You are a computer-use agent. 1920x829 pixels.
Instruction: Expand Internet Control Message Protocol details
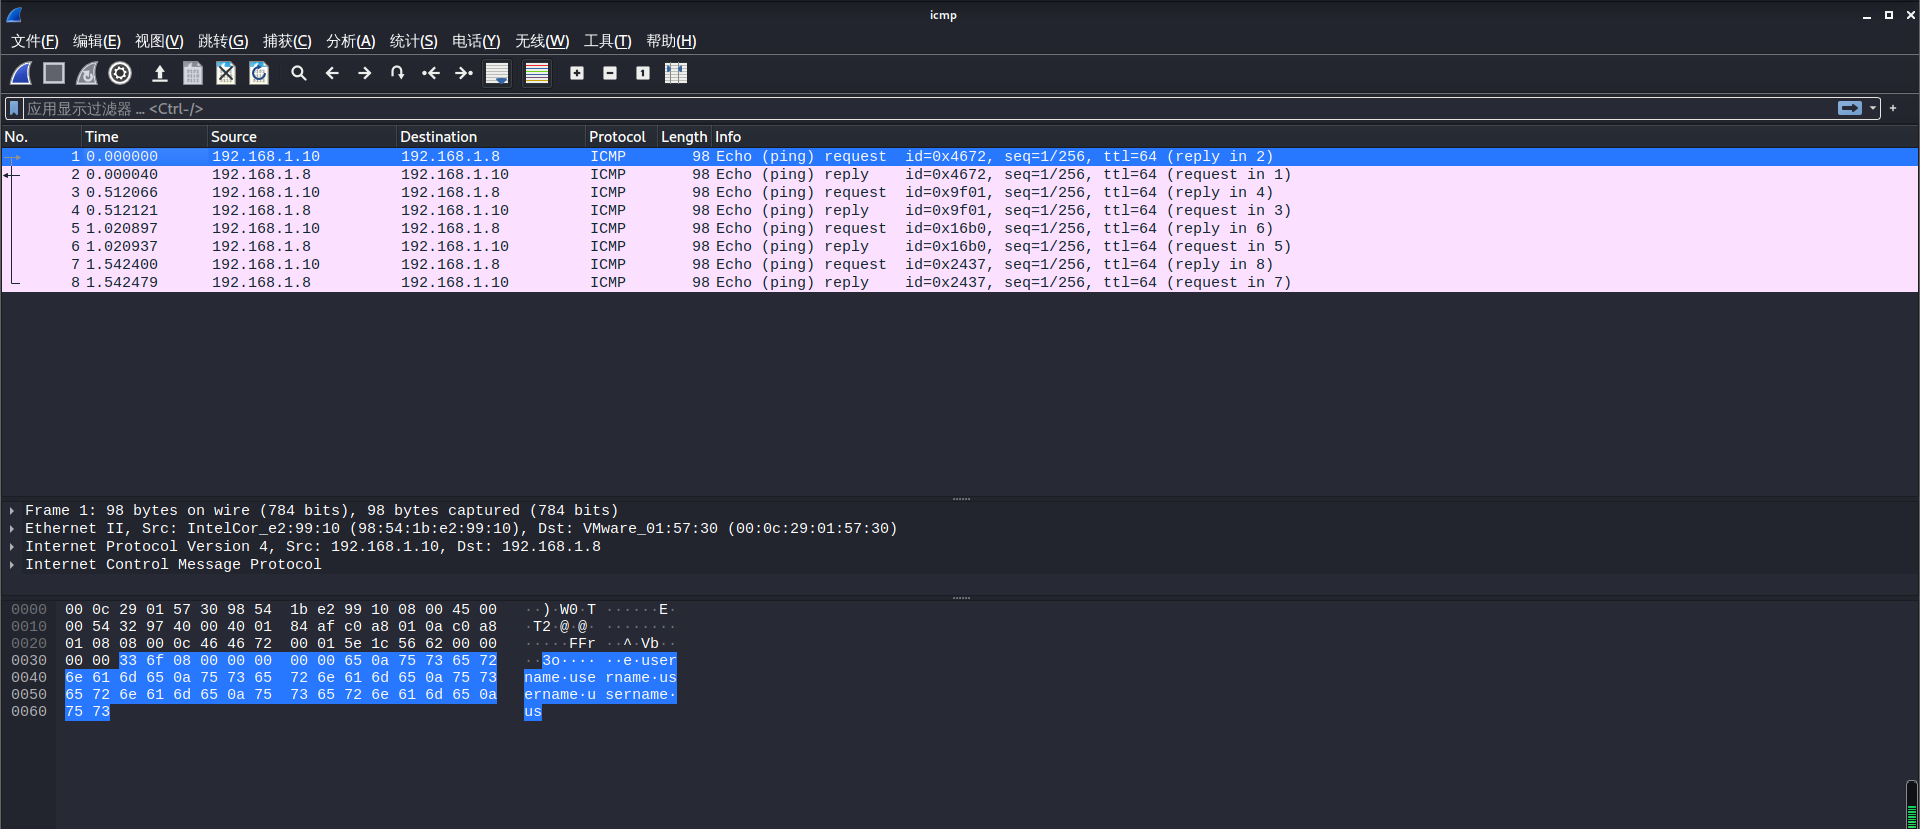tap(12, 565)
